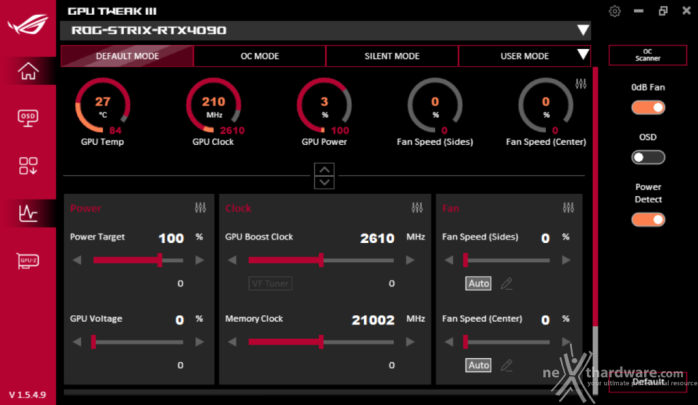Adjust the Fan Speed (Center) slider
The width and height of the screenshot is (698, 405).
pos(507,342)
